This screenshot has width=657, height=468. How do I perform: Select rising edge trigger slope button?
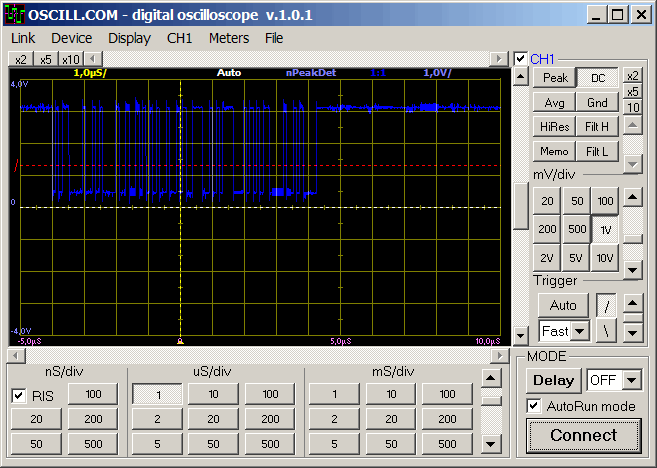pos(605,304)
